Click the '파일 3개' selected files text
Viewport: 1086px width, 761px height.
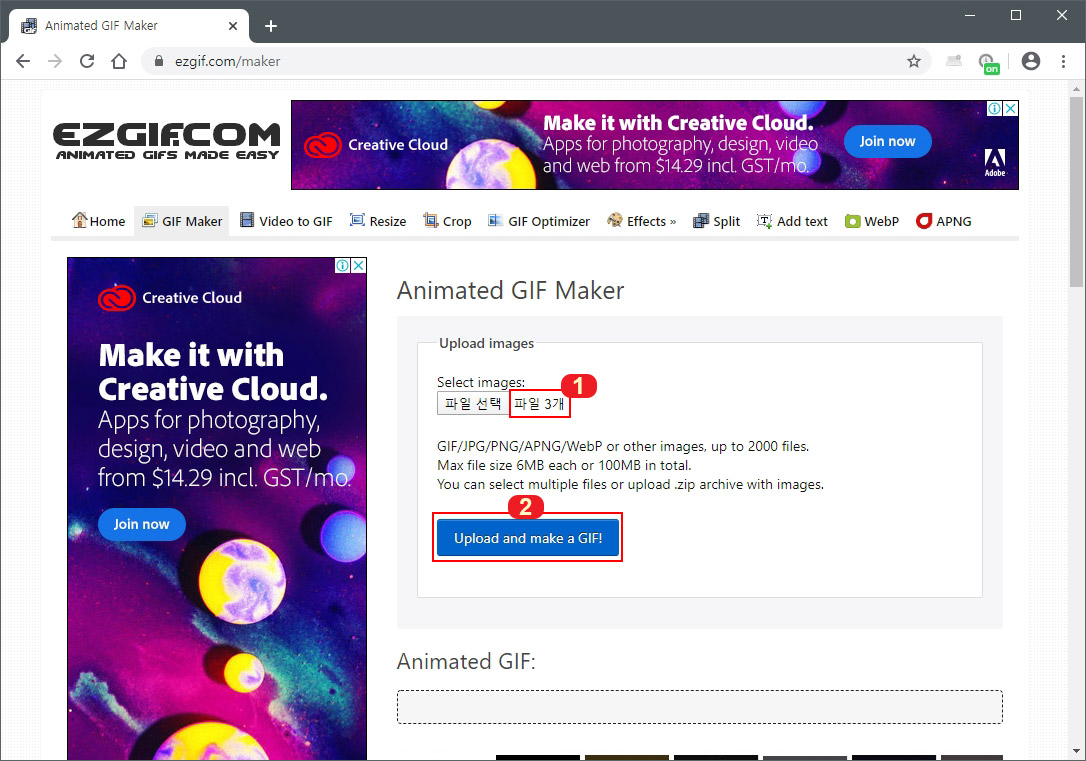[x=539, y=404]
